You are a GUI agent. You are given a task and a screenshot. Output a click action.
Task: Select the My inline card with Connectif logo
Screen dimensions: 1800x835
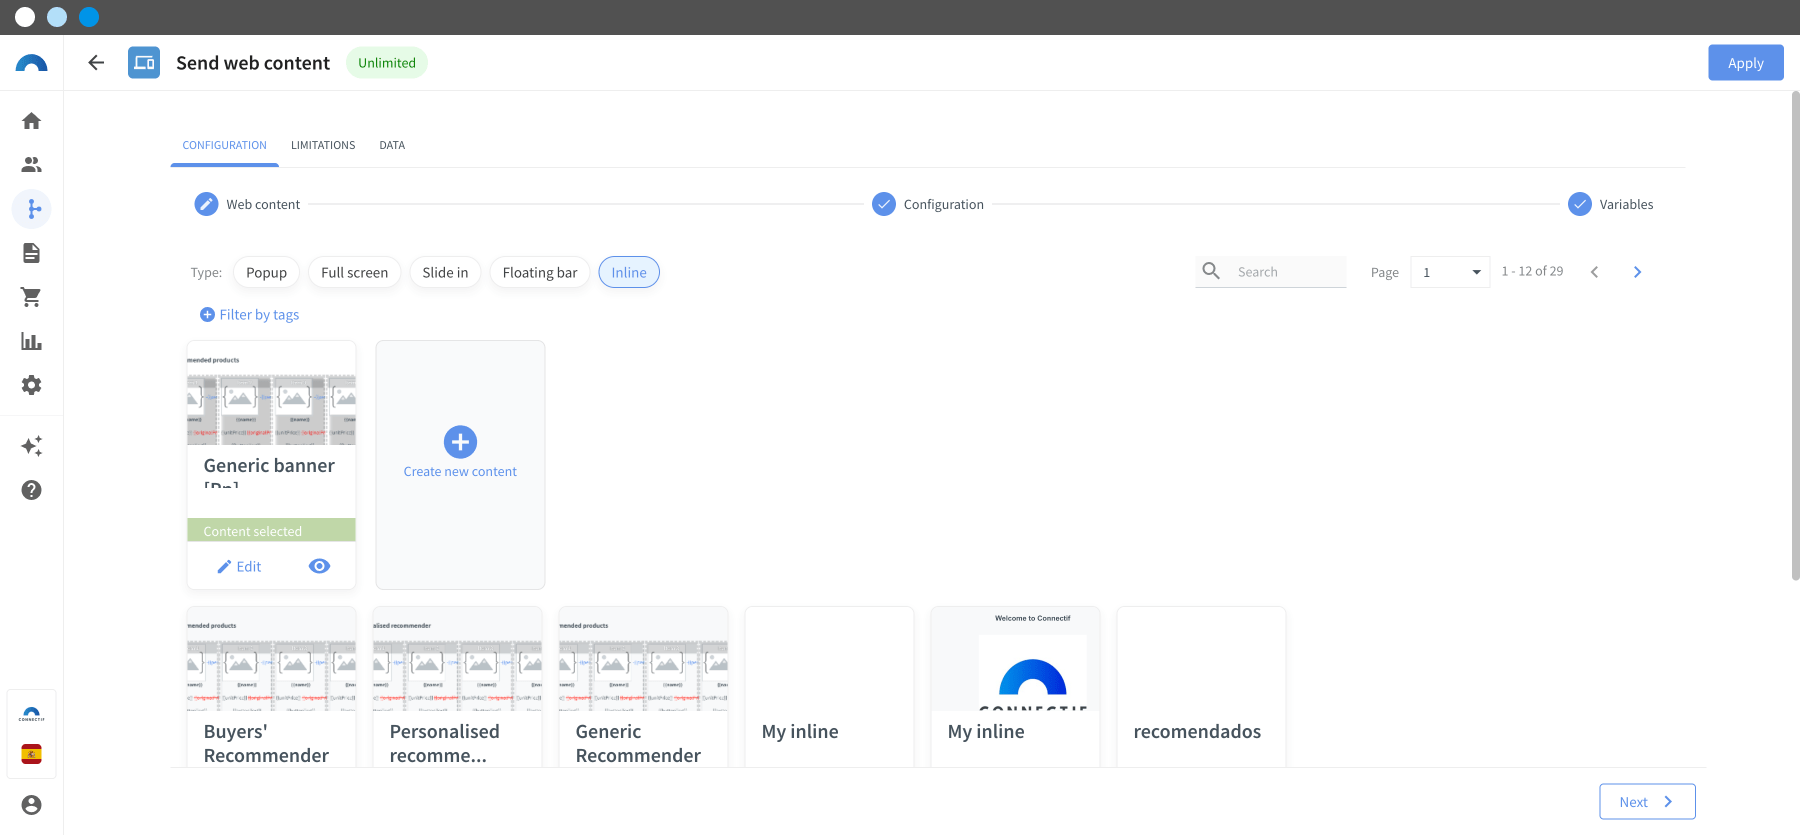(x=1015, y=687)
